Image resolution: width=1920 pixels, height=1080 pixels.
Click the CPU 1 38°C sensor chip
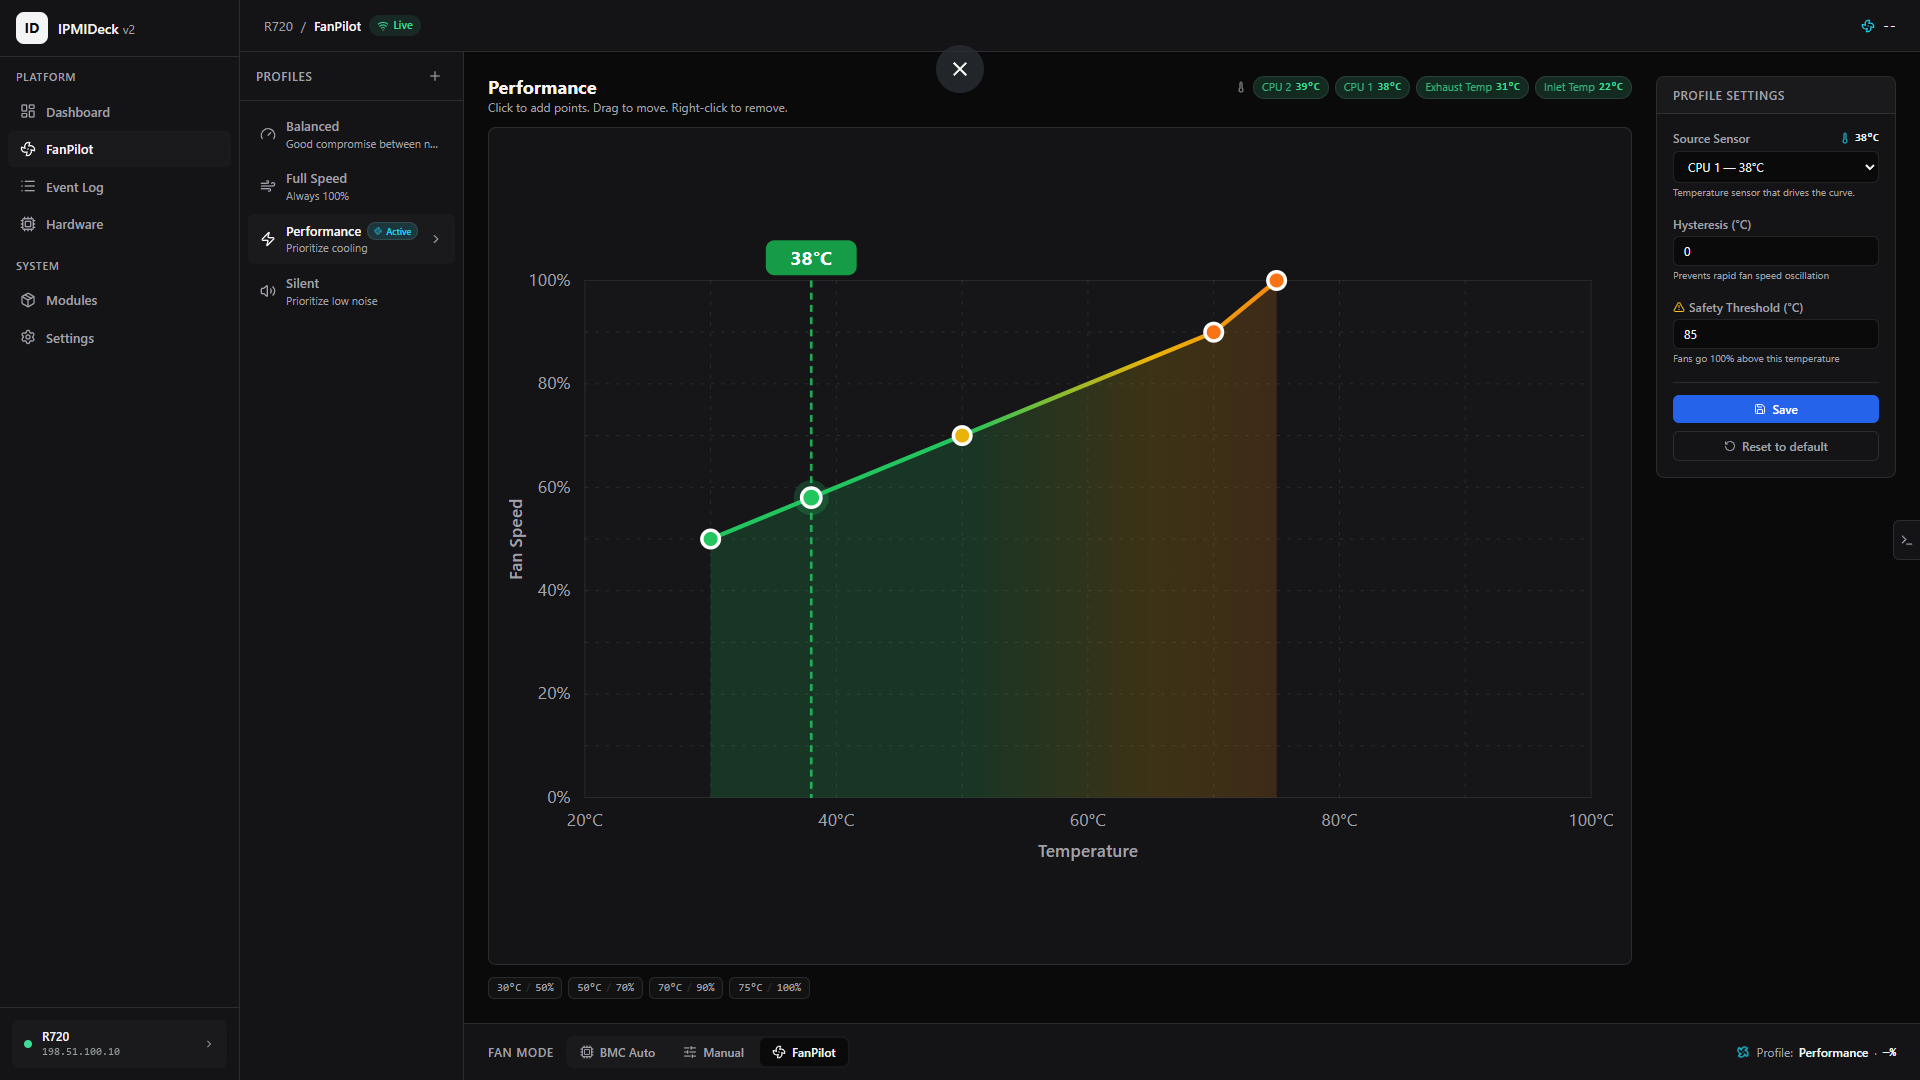1372,87
